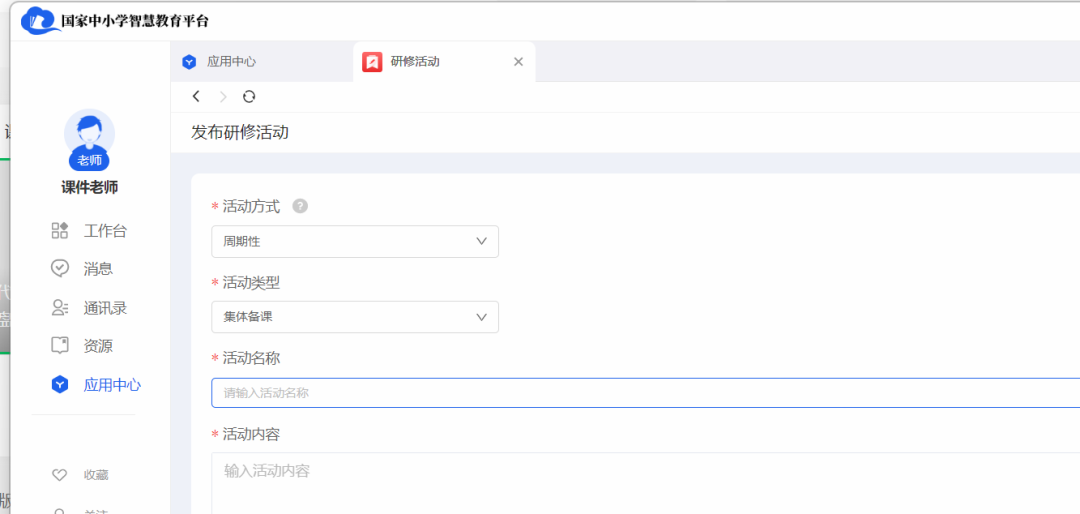Open 资源 in the sidebar

coord(97,346)
